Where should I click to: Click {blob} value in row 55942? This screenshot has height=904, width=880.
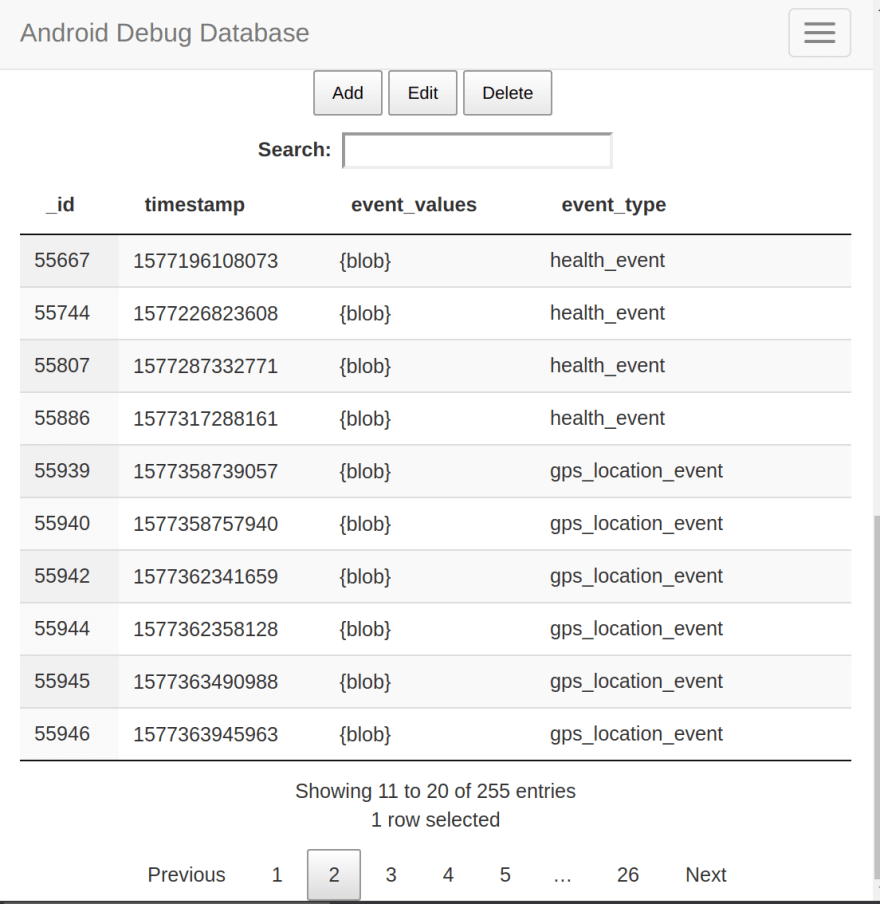point(365,577)
